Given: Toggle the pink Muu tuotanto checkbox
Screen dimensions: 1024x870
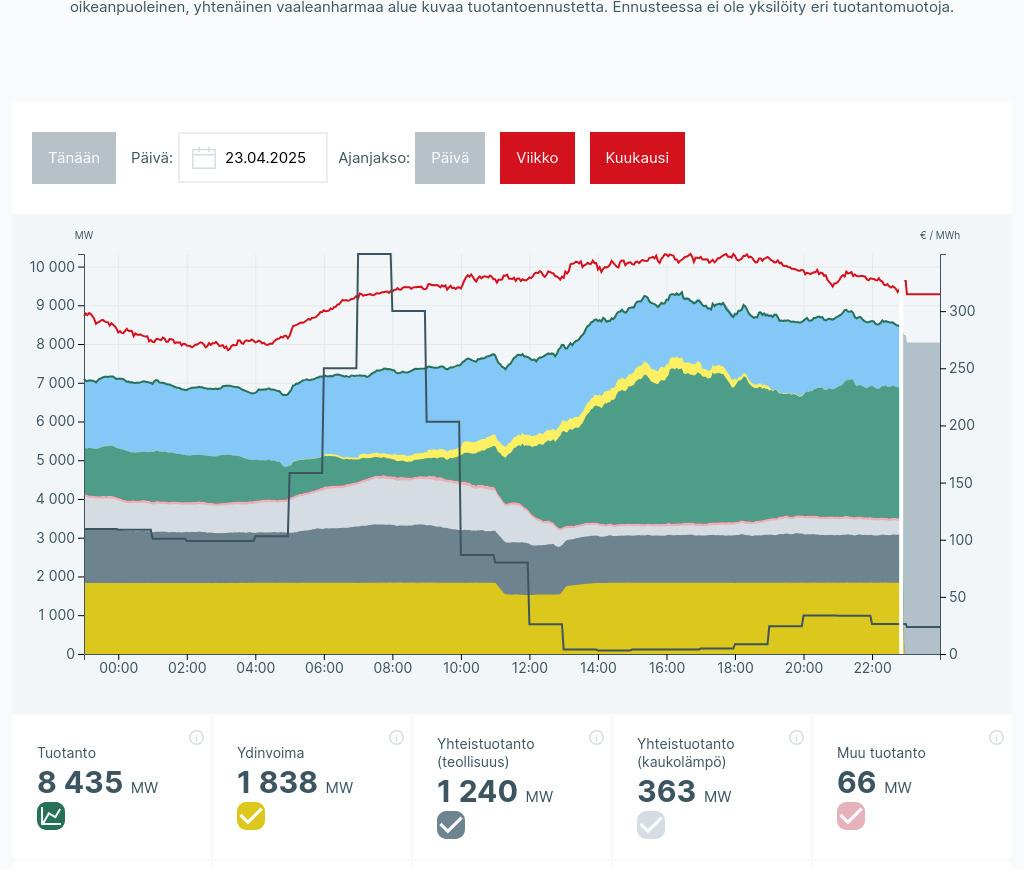Looking at the screenshot, I should pyautogui.click(x=851, y=816).
